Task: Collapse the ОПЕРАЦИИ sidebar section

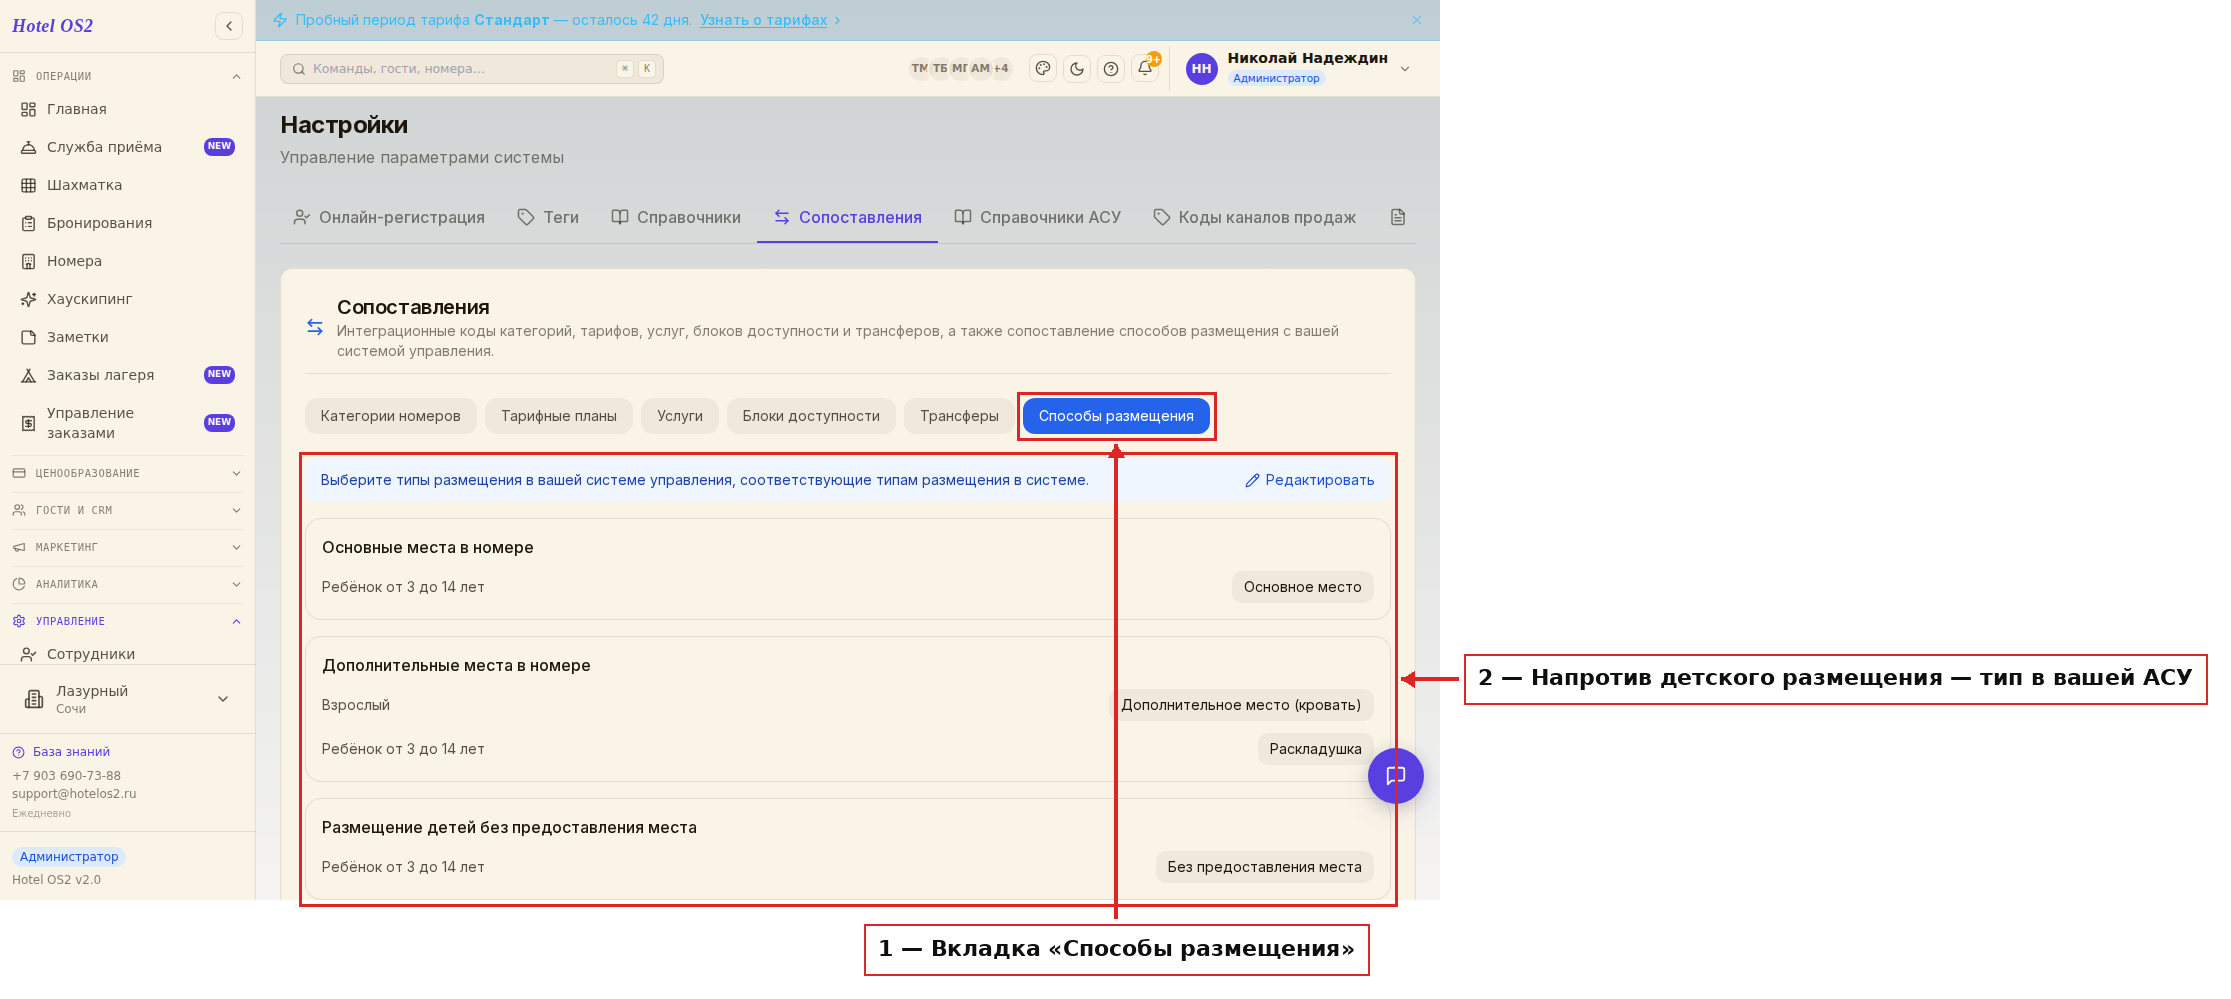Action: 127,76
